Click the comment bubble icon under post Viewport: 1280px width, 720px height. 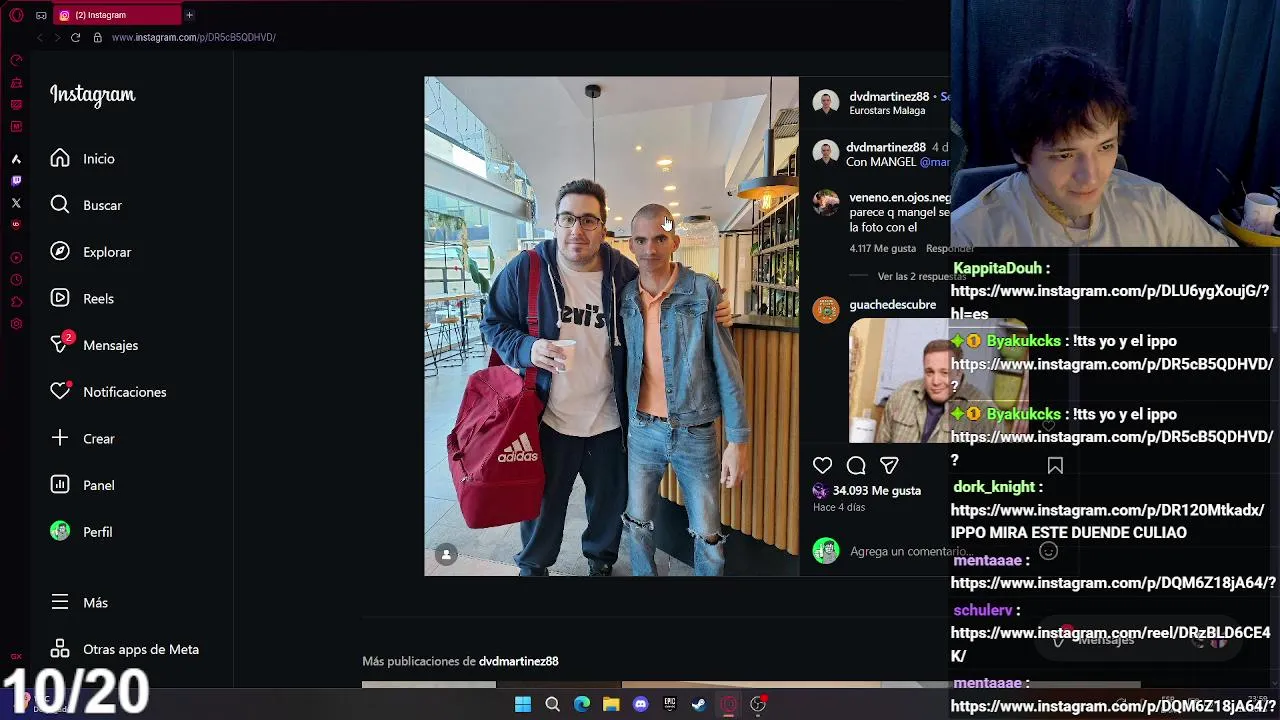[856, 465]
